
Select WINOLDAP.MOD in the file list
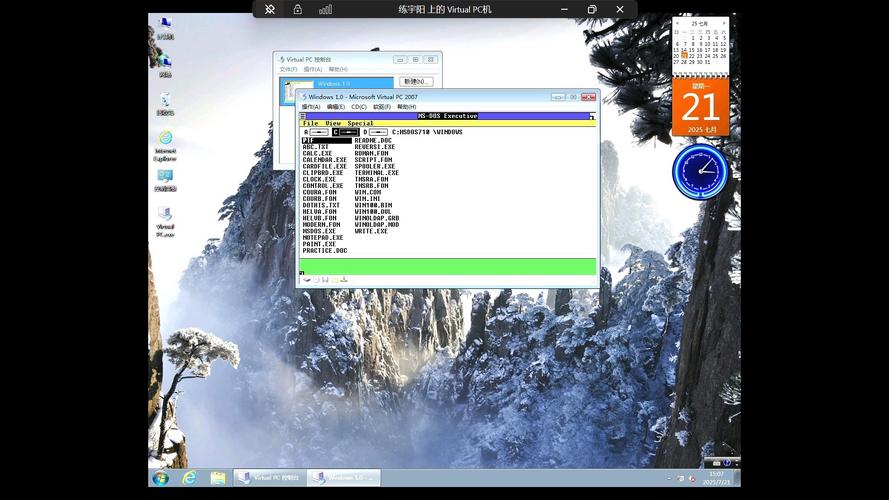click(x=376, y=225)
